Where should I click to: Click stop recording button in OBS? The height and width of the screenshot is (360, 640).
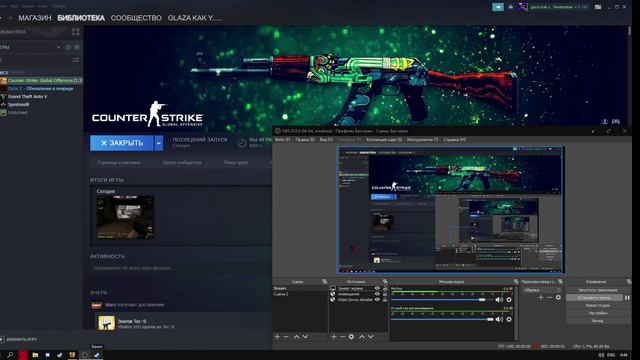tap(594, 298)
